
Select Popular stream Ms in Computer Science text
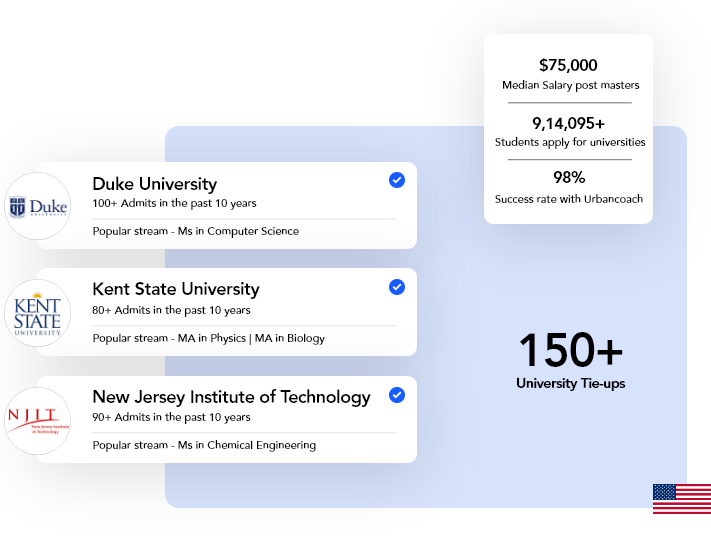pos(196,231)
